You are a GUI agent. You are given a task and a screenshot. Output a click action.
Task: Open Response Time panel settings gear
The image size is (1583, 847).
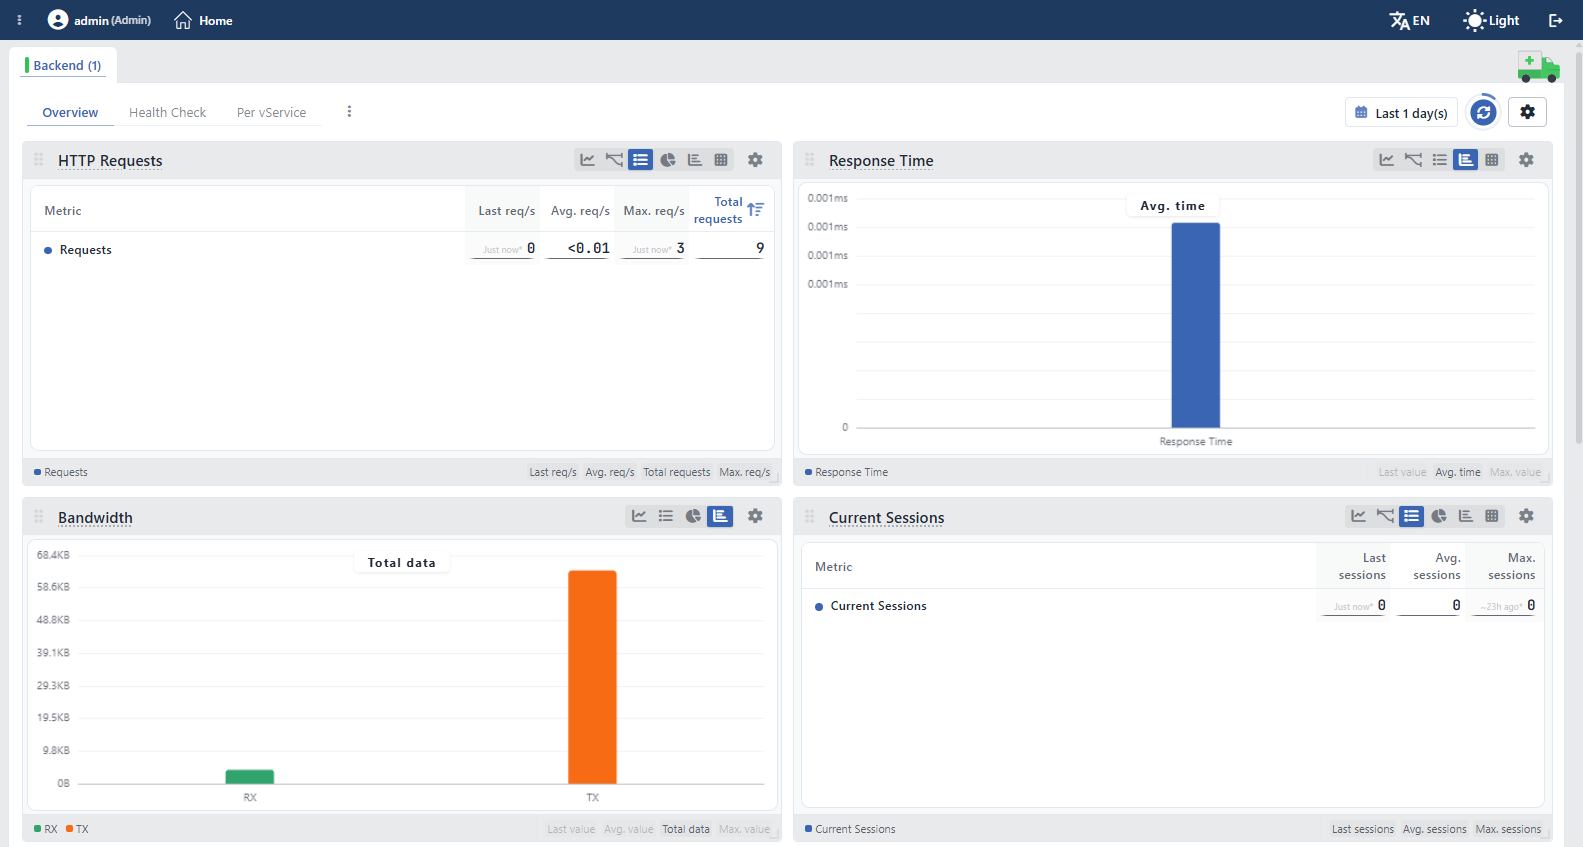1526,160
